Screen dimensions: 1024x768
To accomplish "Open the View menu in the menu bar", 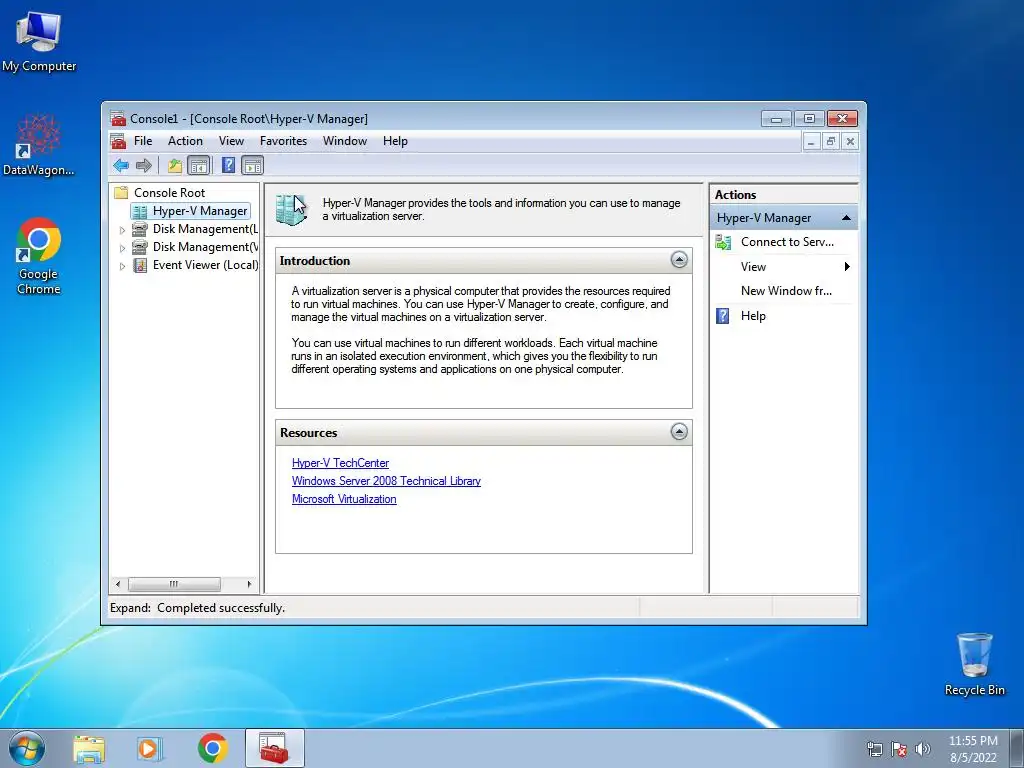I will coord(231,141).
